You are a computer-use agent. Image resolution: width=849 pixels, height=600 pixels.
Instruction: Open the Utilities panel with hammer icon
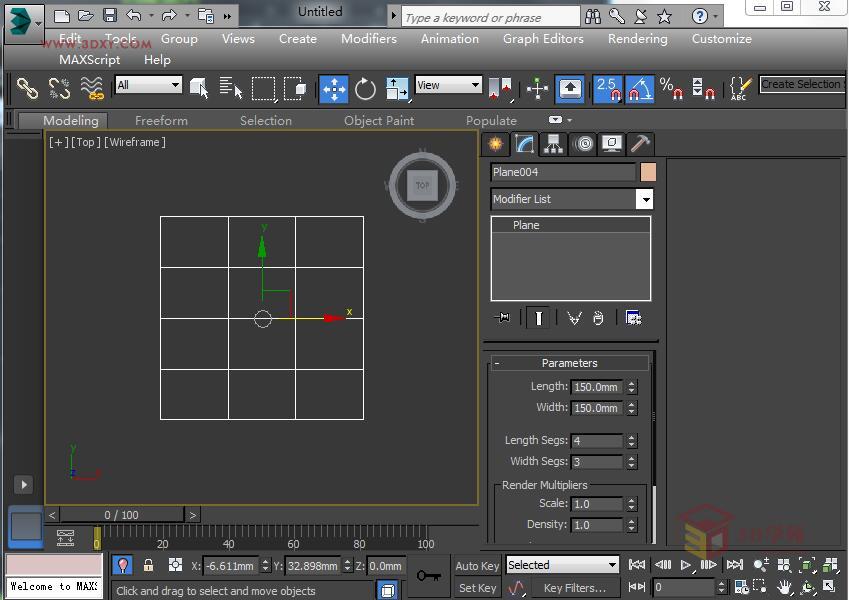click(639, 144)
